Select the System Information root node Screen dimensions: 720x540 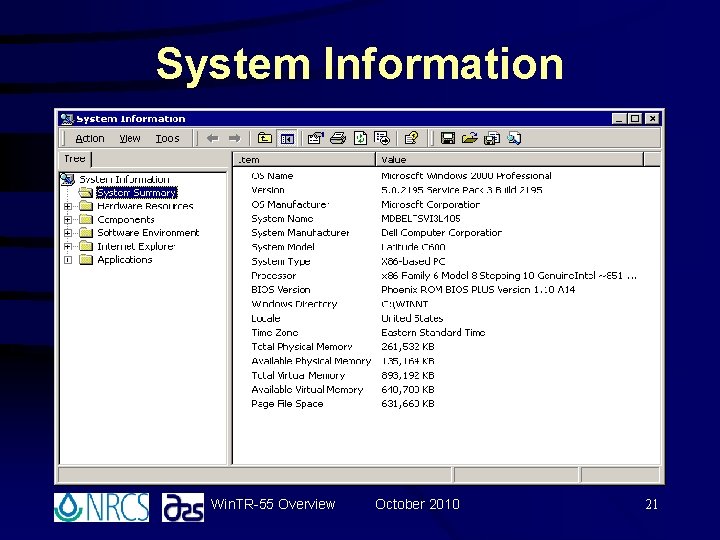tap(124, 179)
